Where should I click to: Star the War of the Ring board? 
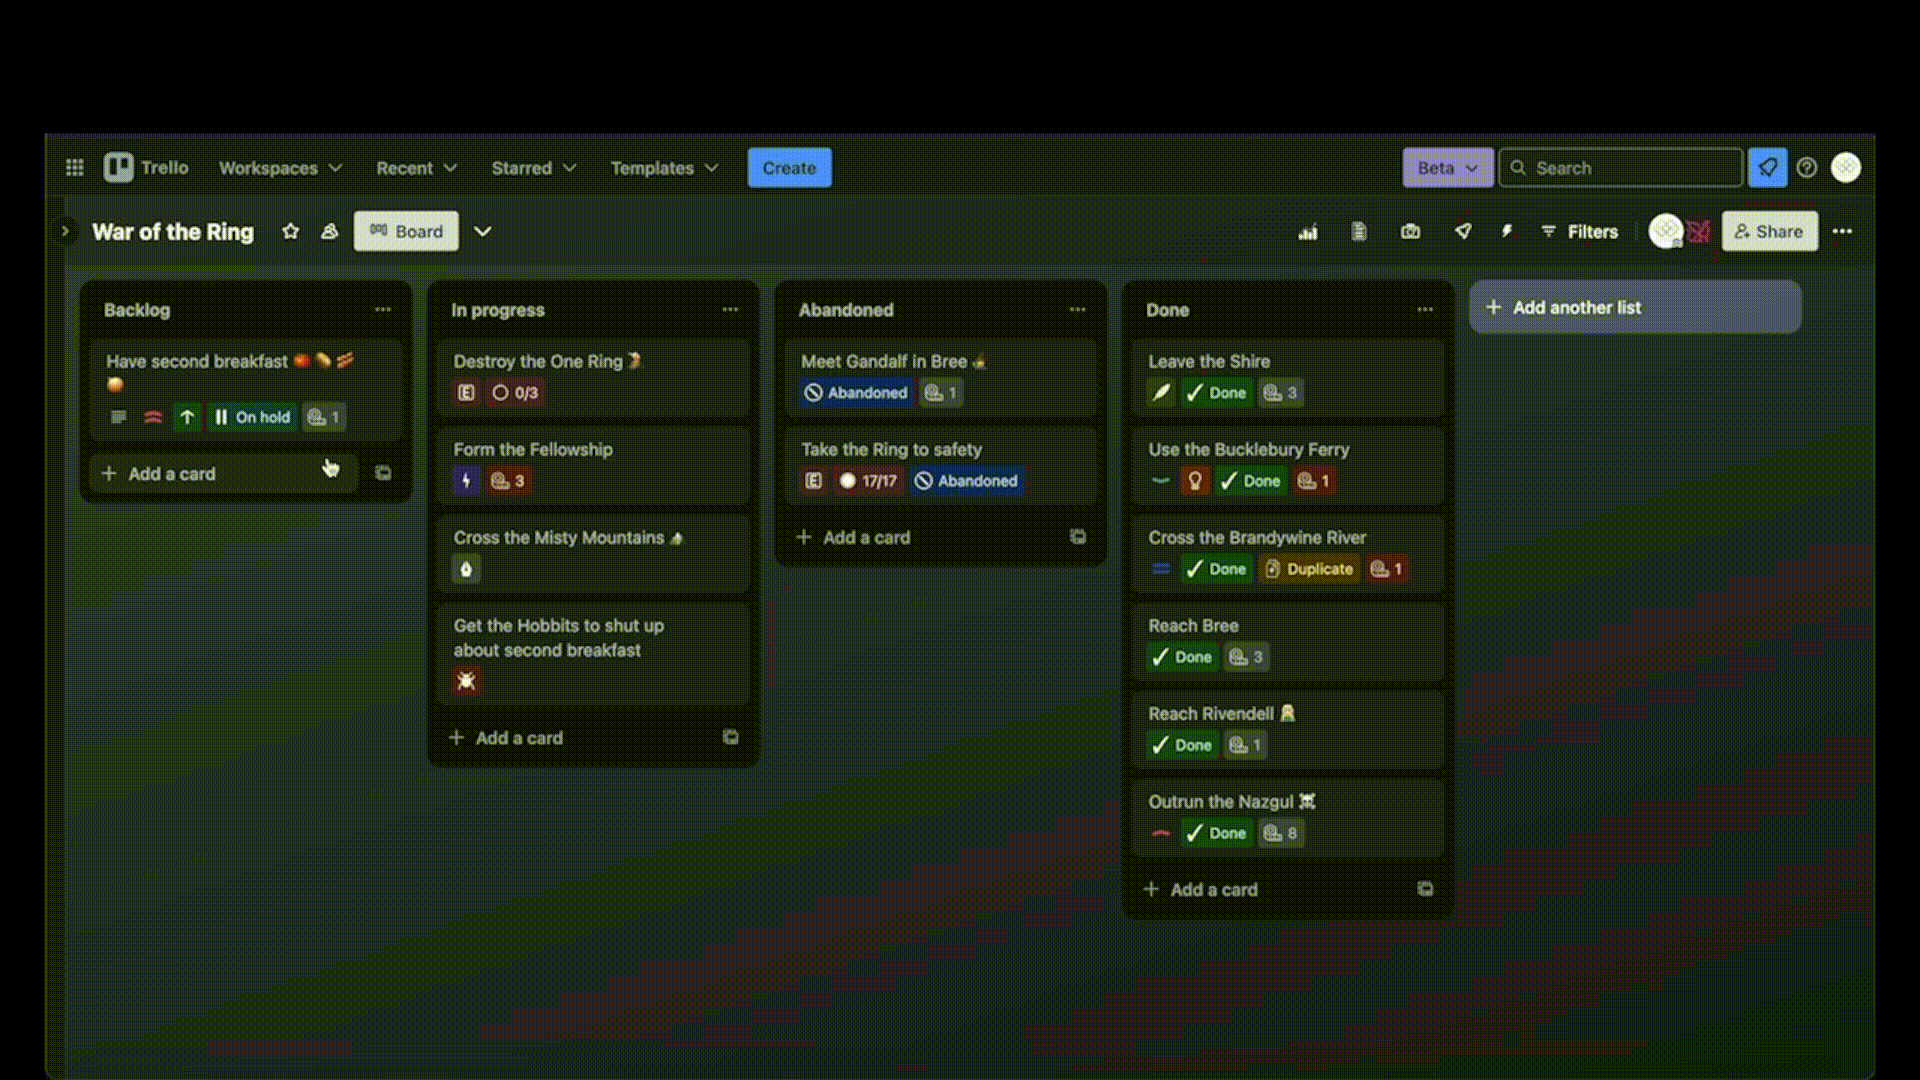[290, 232]
